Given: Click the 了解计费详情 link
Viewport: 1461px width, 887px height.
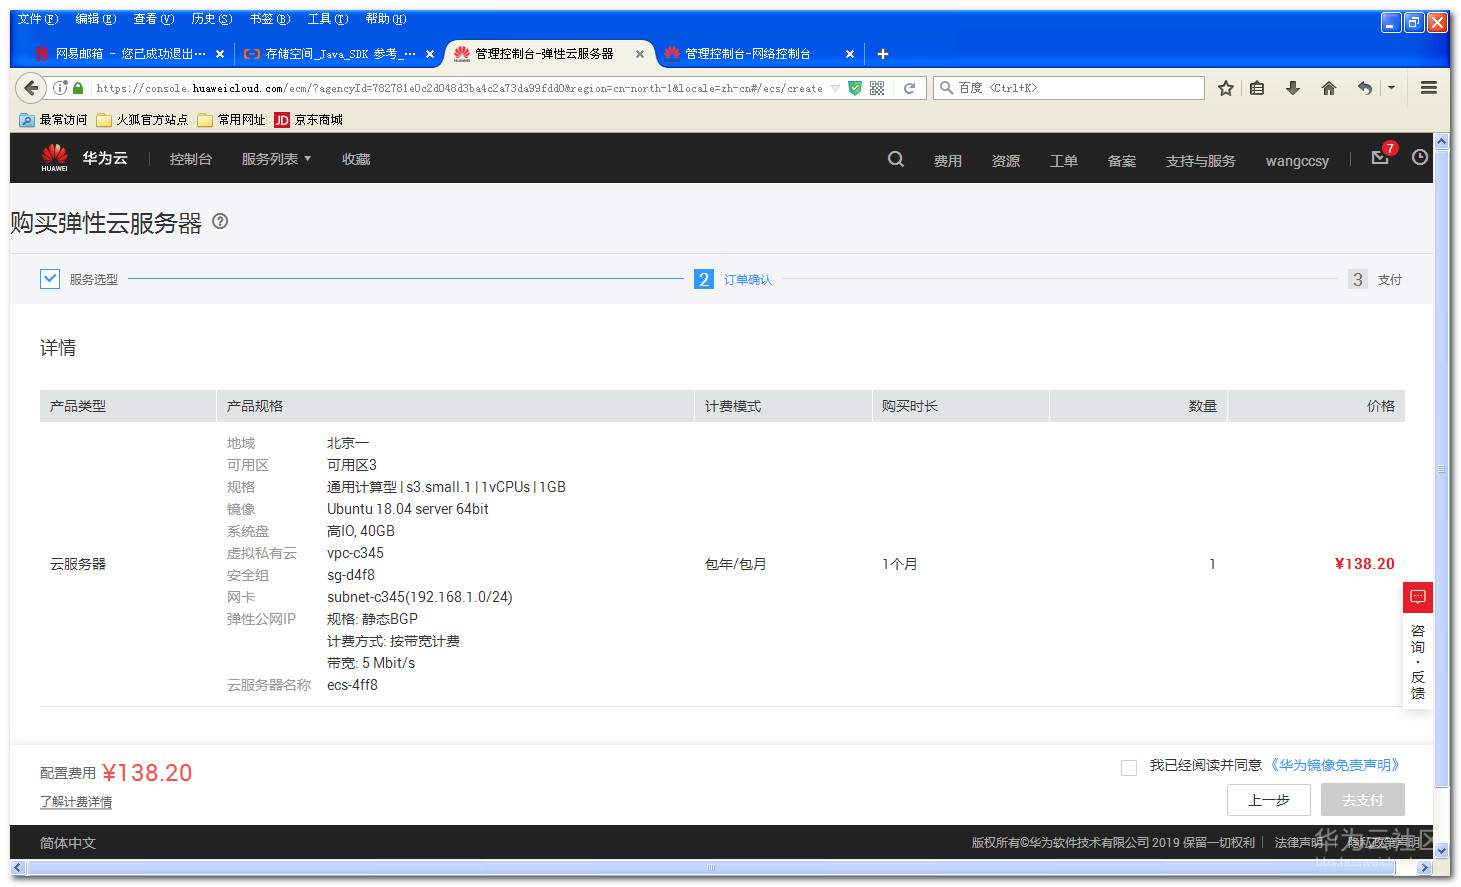Looking at the screenshot, I should 76,802.
